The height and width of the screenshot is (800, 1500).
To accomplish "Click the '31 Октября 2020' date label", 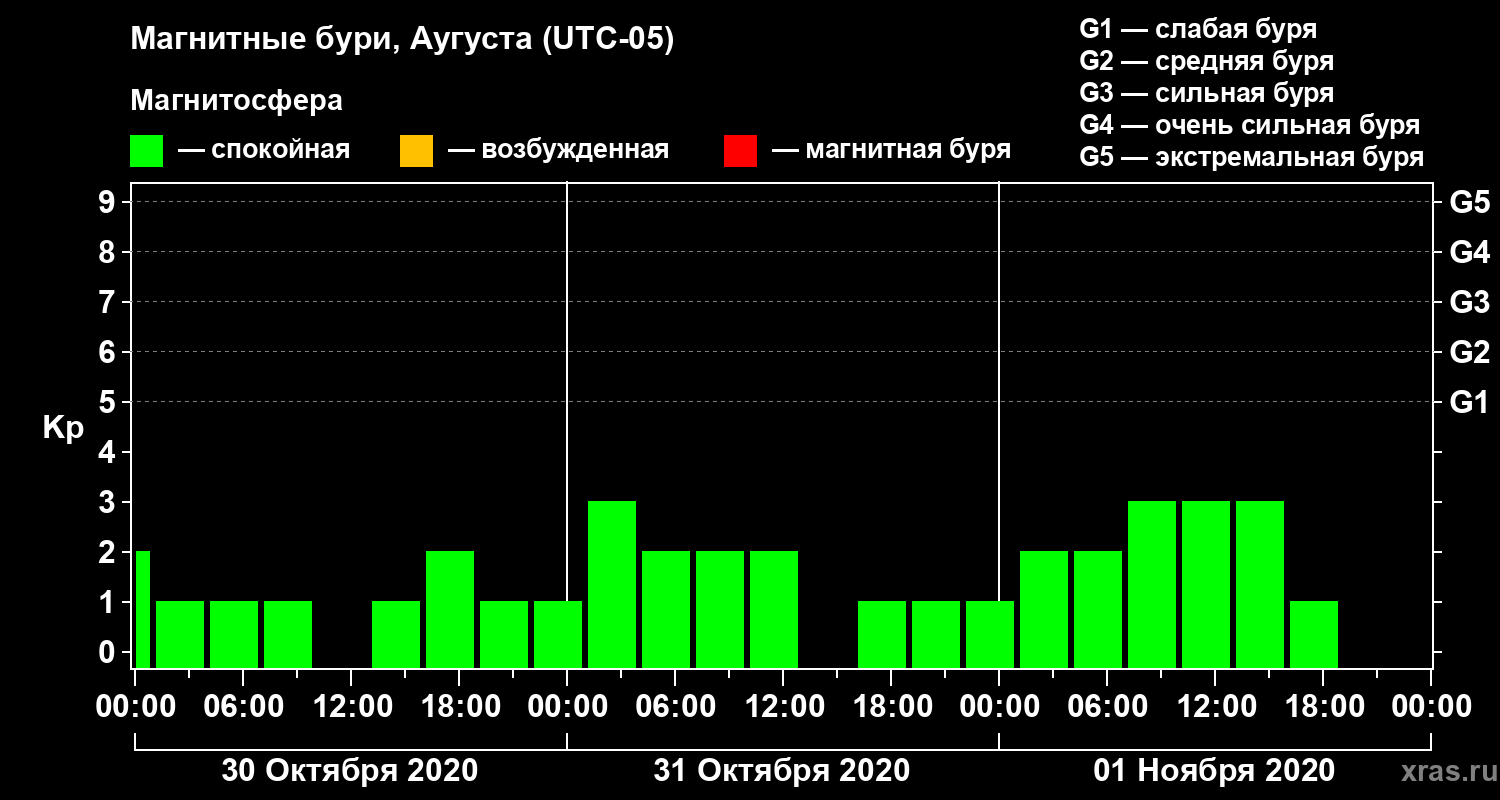I will coord(782,771).
